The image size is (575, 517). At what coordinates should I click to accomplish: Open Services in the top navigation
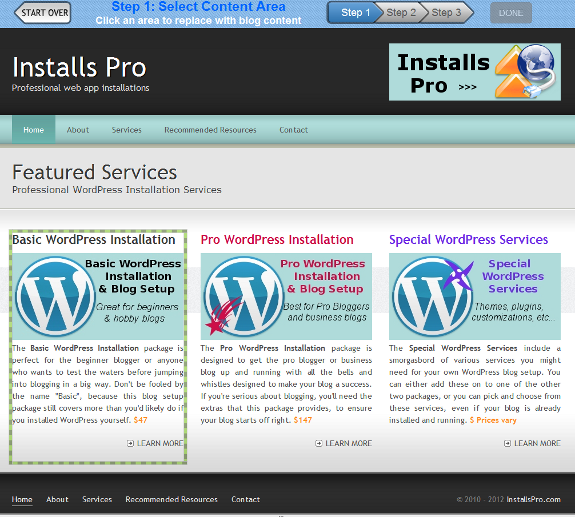[127, 130]
